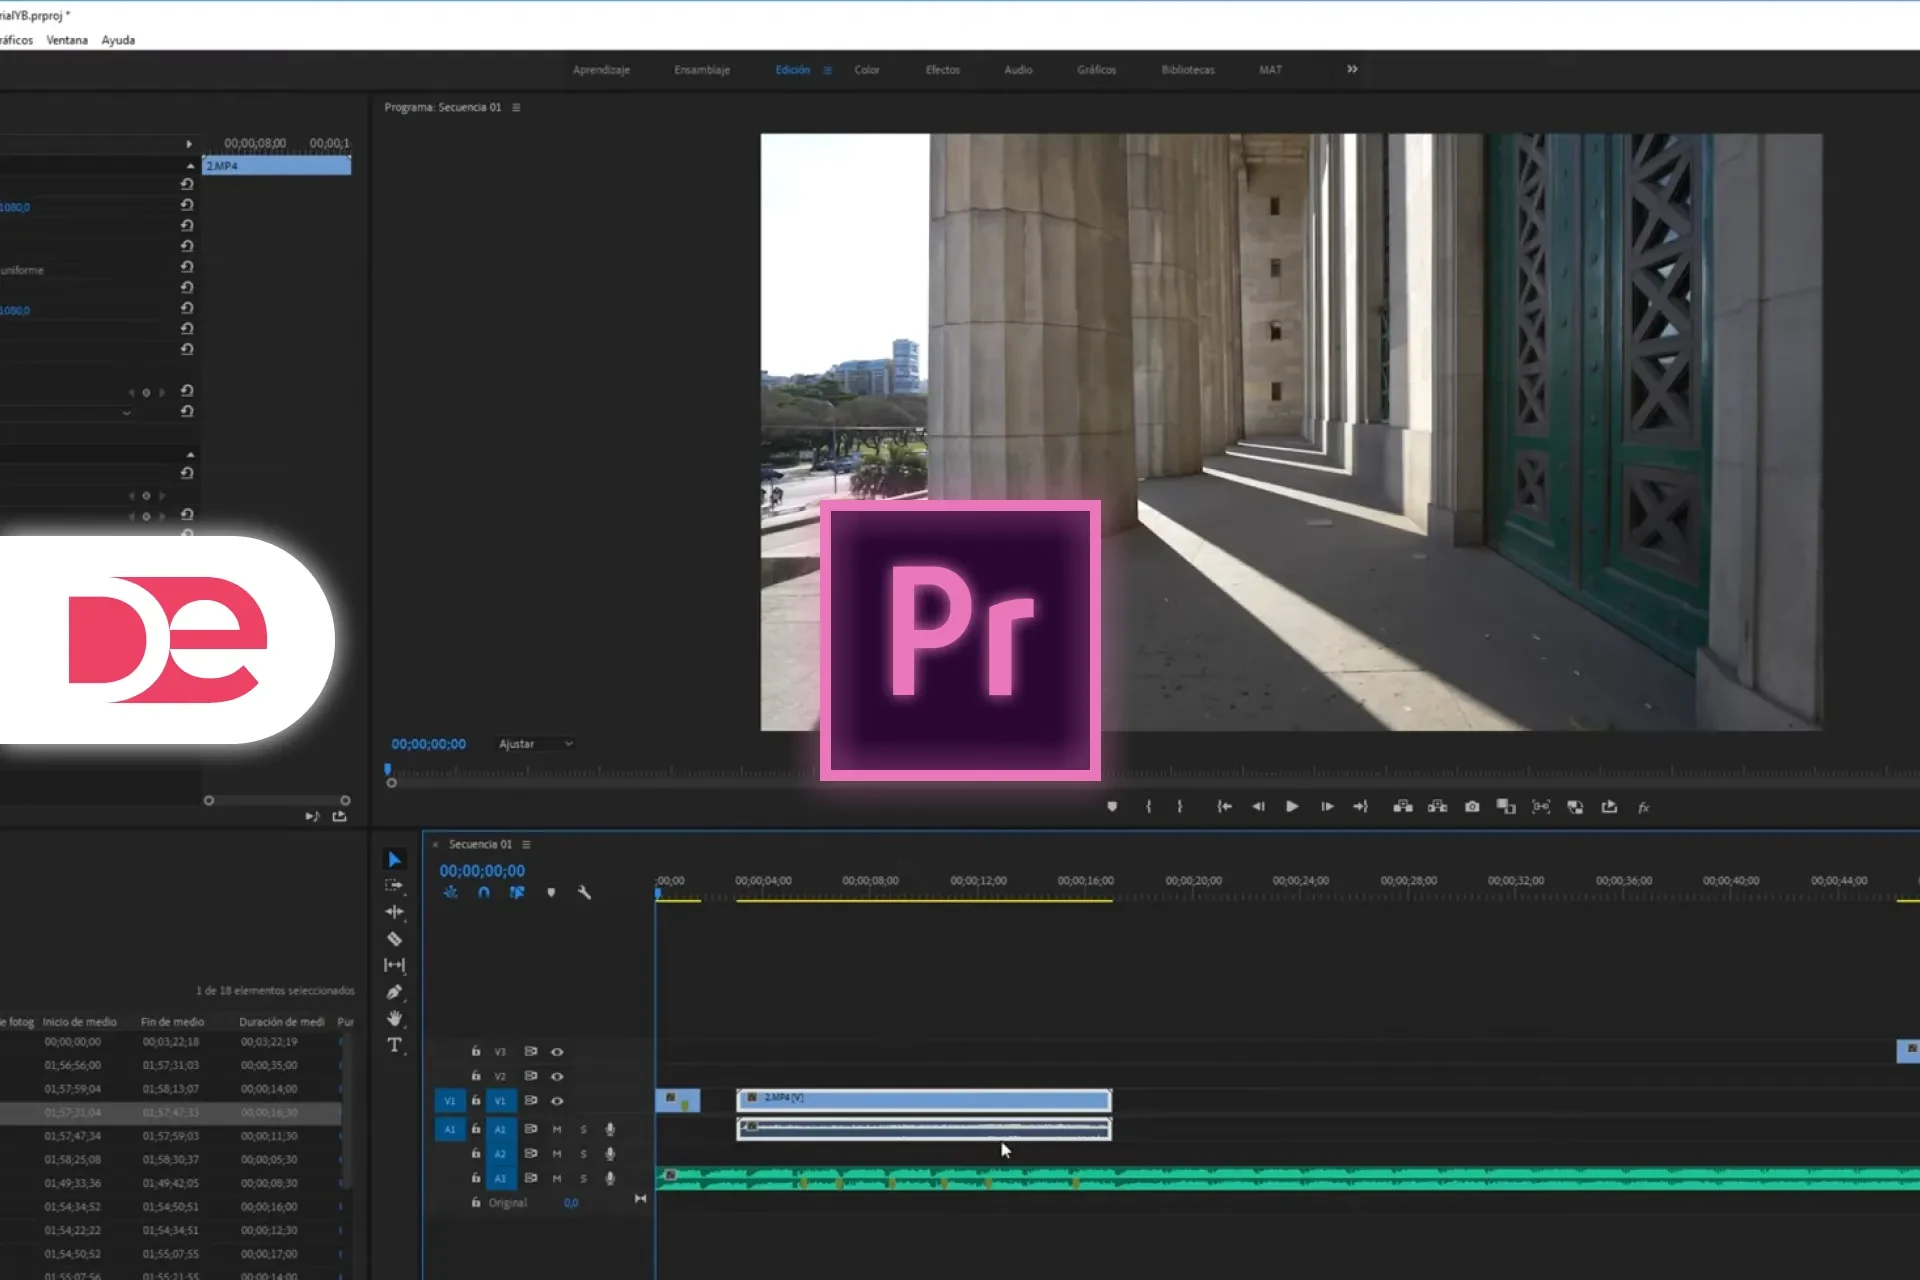Go to Out point in Program monitor
This screenshot has width=1920, height=1280.
[x=1360, y=806]
